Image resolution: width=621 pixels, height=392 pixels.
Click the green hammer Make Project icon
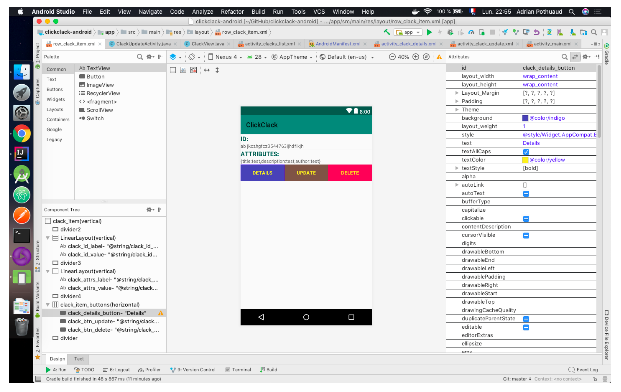(x=387, y=32)
